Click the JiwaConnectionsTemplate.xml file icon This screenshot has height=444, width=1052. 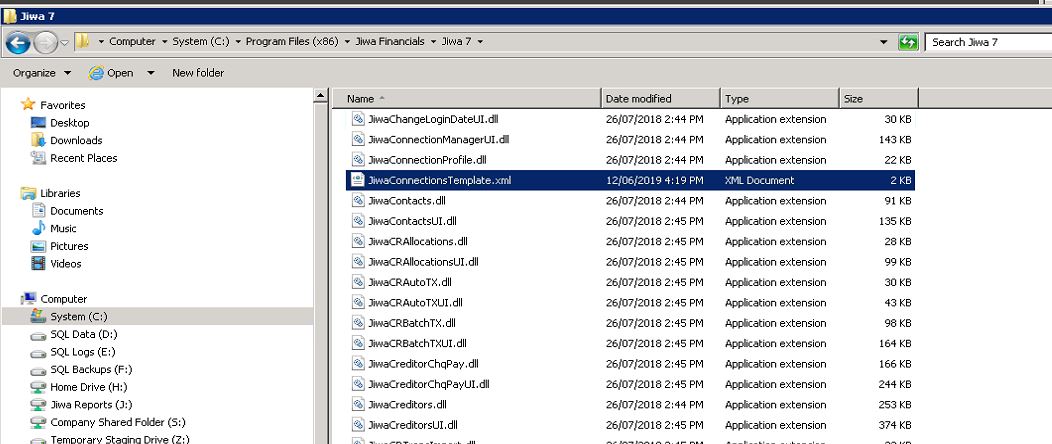[358, 180]
